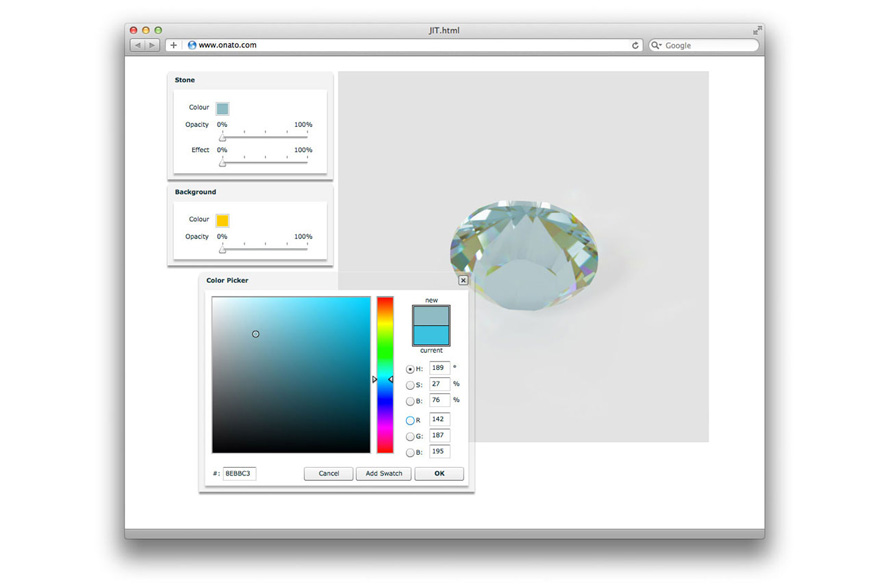This screenshot has height=587, width=890.
Task: Minimize the window with the yellow button
Action: [146, 30]
